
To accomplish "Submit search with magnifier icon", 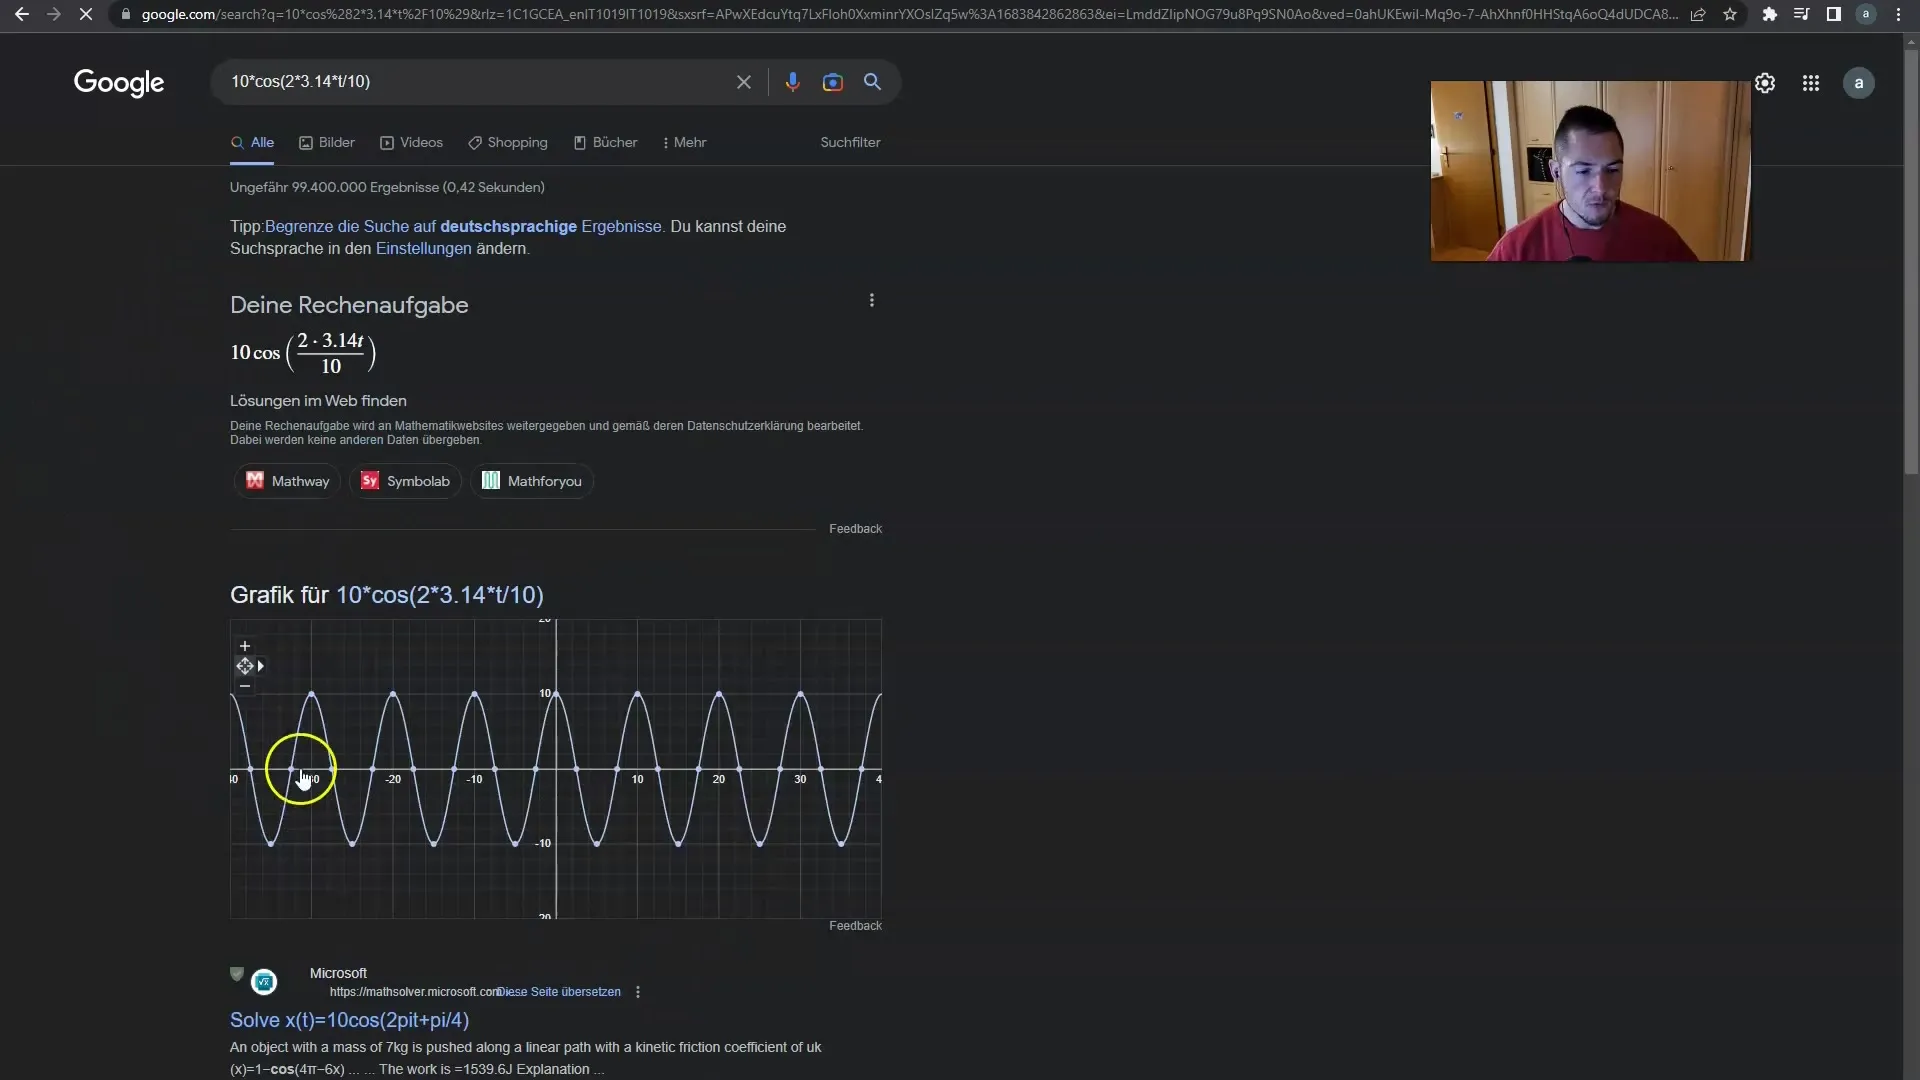I will [x=872, y=82].
